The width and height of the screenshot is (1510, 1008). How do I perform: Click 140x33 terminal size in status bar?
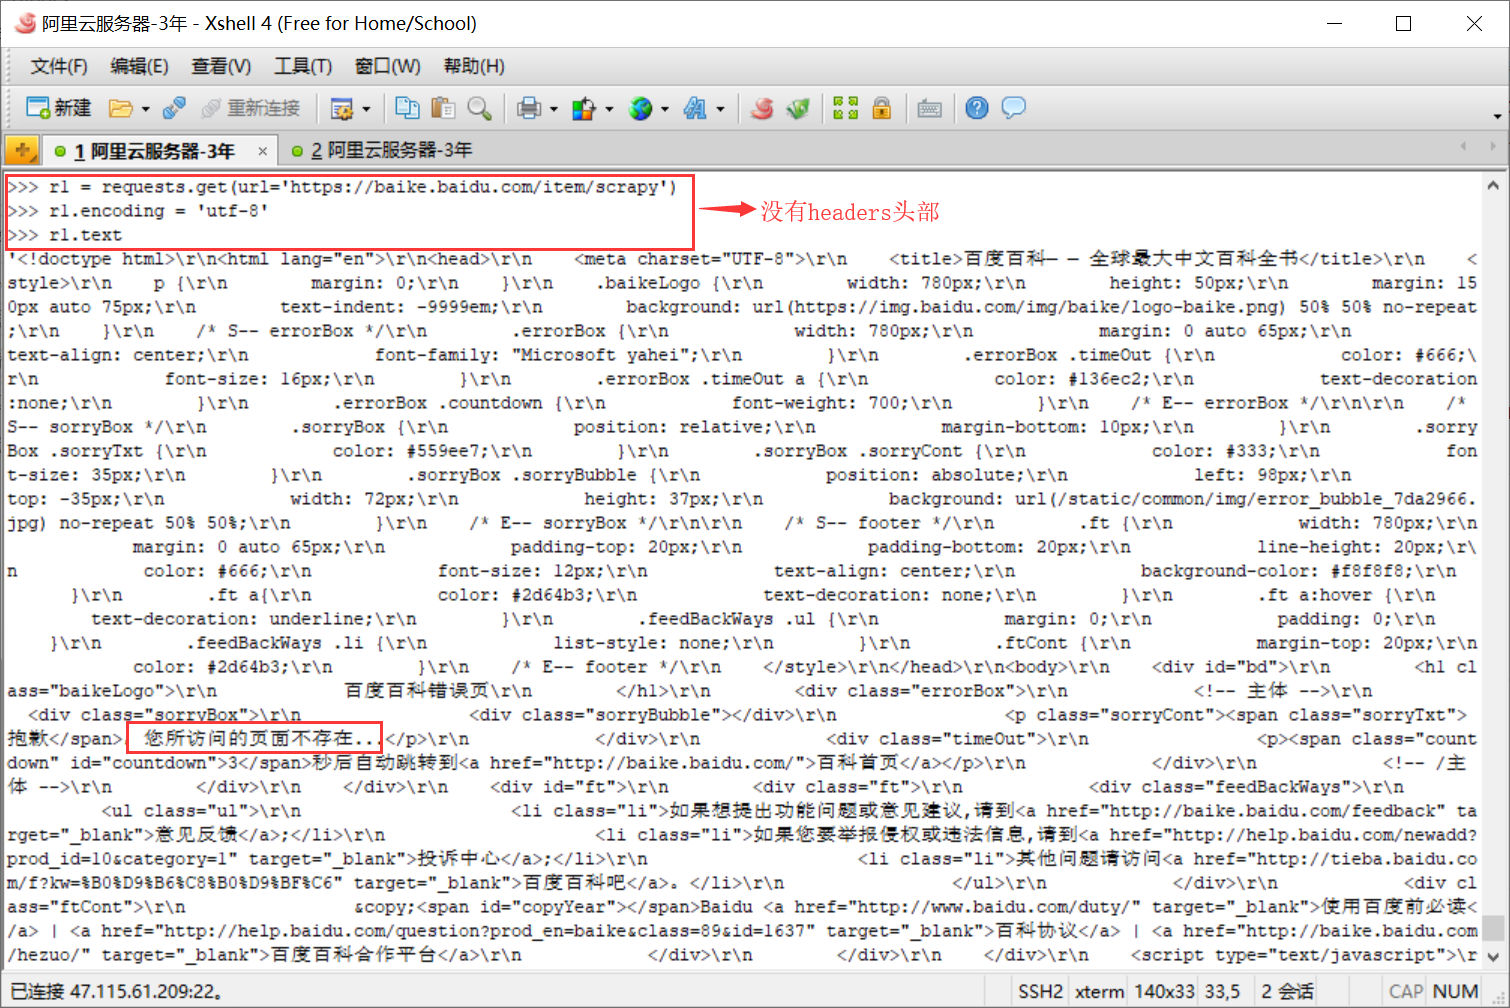click(x=1165, y=992)
